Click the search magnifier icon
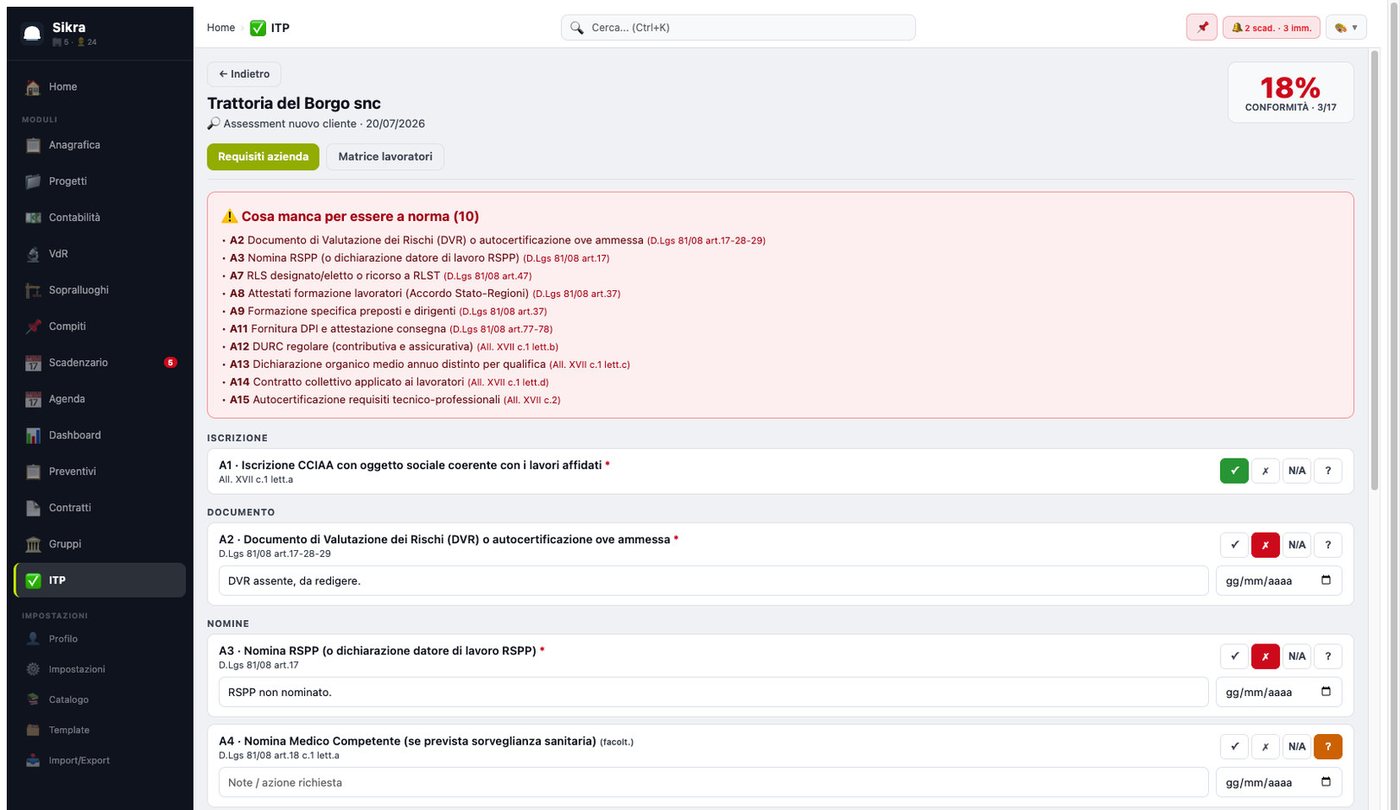1400x810 pixels. [x=577, y=28]
